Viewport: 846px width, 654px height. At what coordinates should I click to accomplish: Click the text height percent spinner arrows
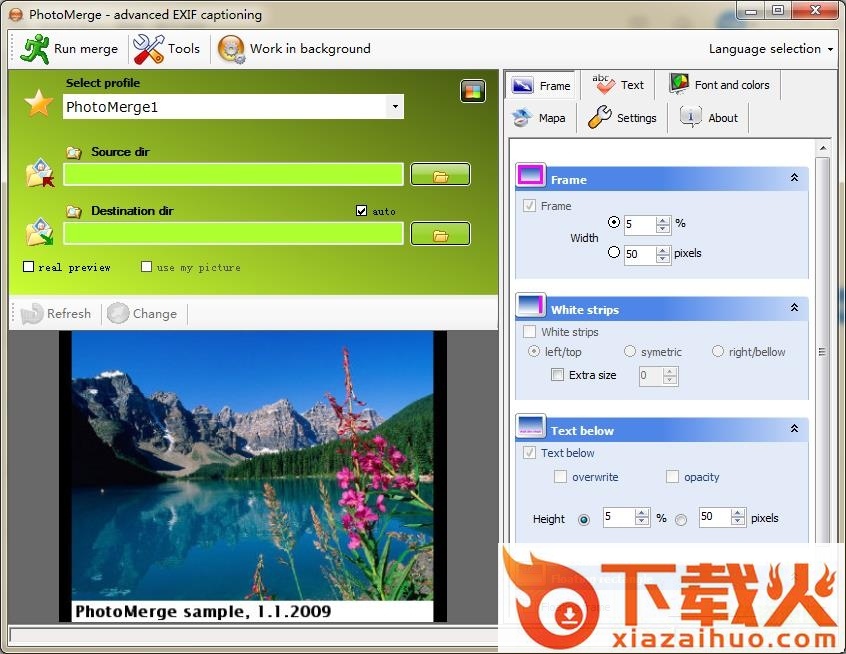pos(642,517)
